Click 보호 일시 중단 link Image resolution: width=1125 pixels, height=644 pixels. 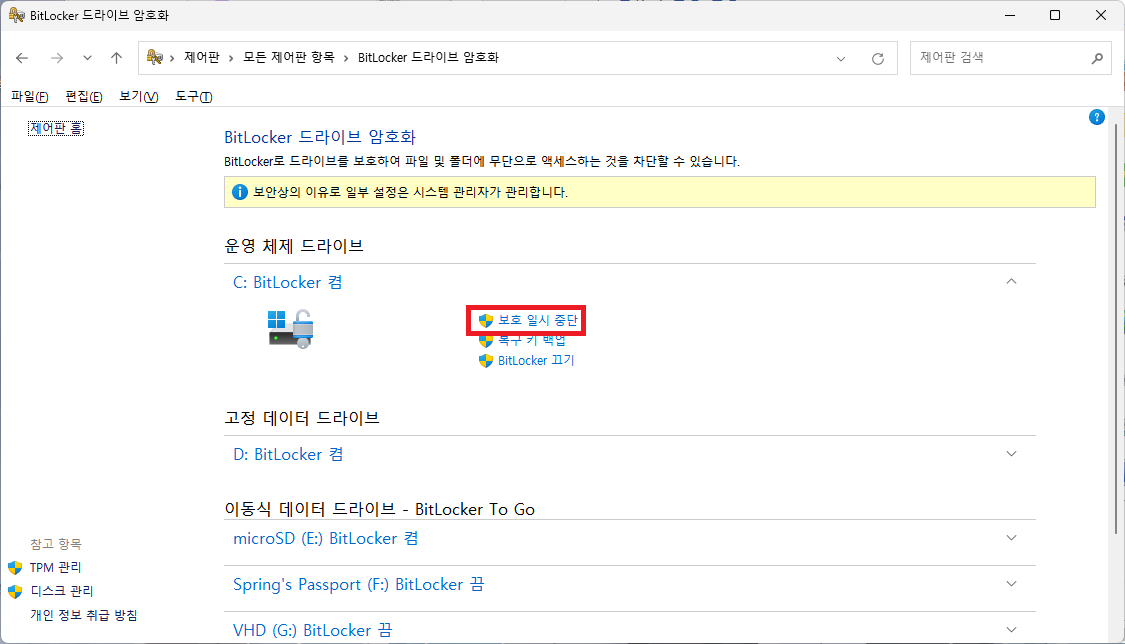point(538,320)
